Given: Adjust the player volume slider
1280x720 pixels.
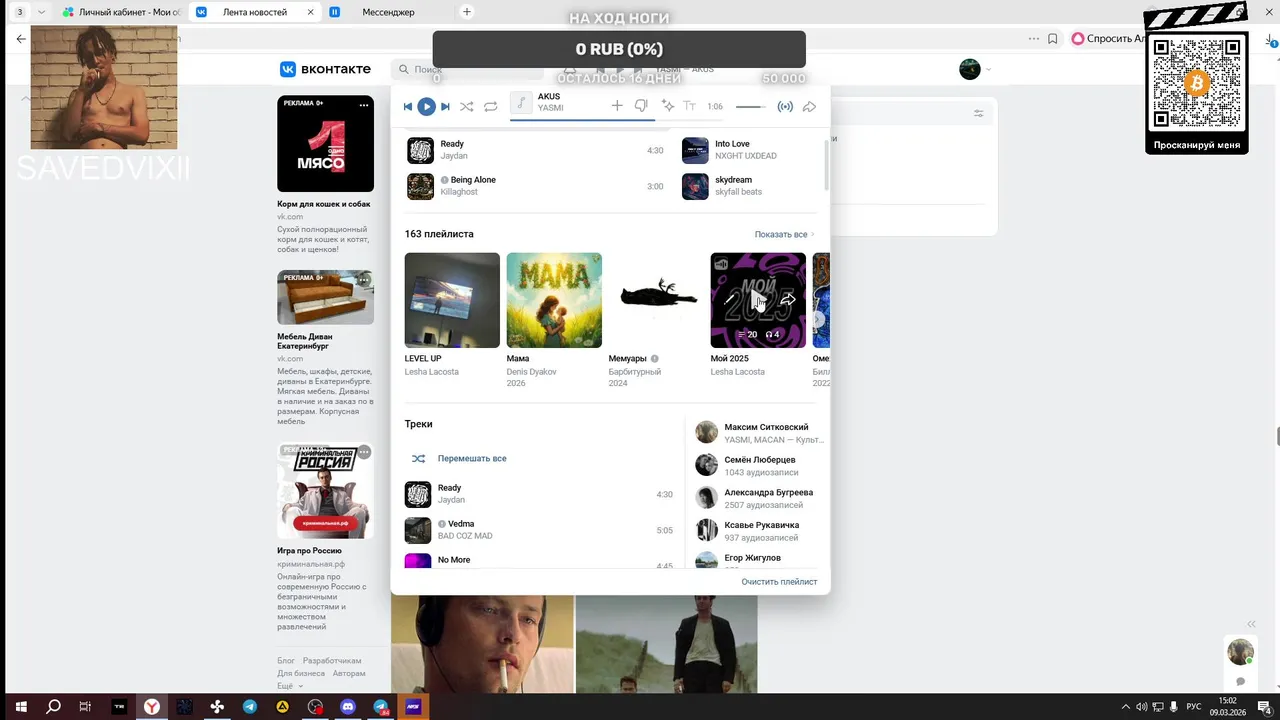Looking at the screenshot, I should coord(751,107).
